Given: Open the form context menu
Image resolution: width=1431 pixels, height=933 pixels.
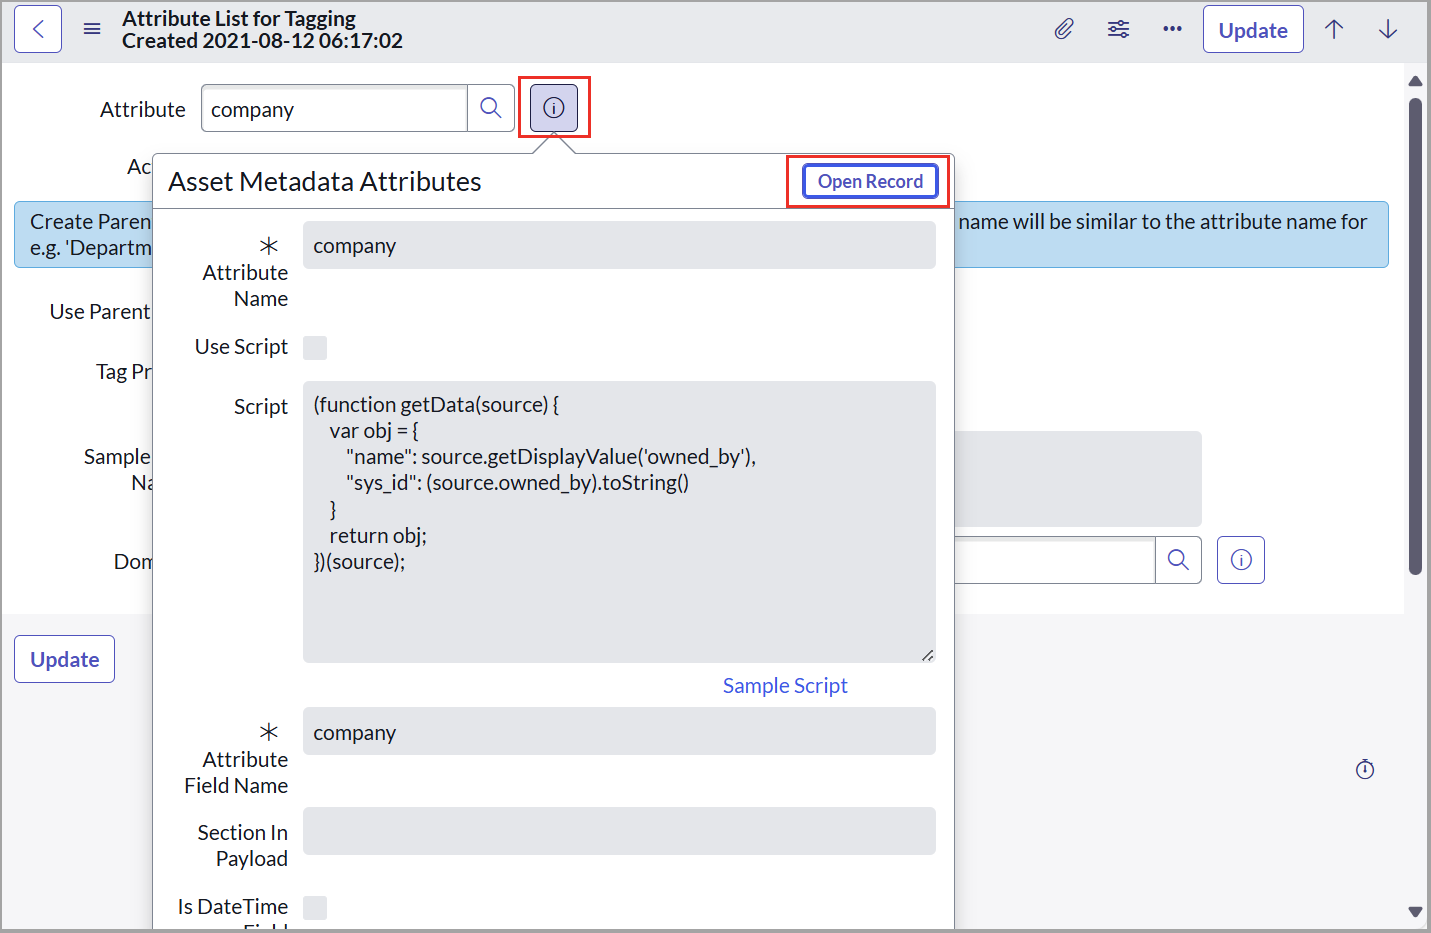Looking at the screenshot, I should [x=92, y=28].
